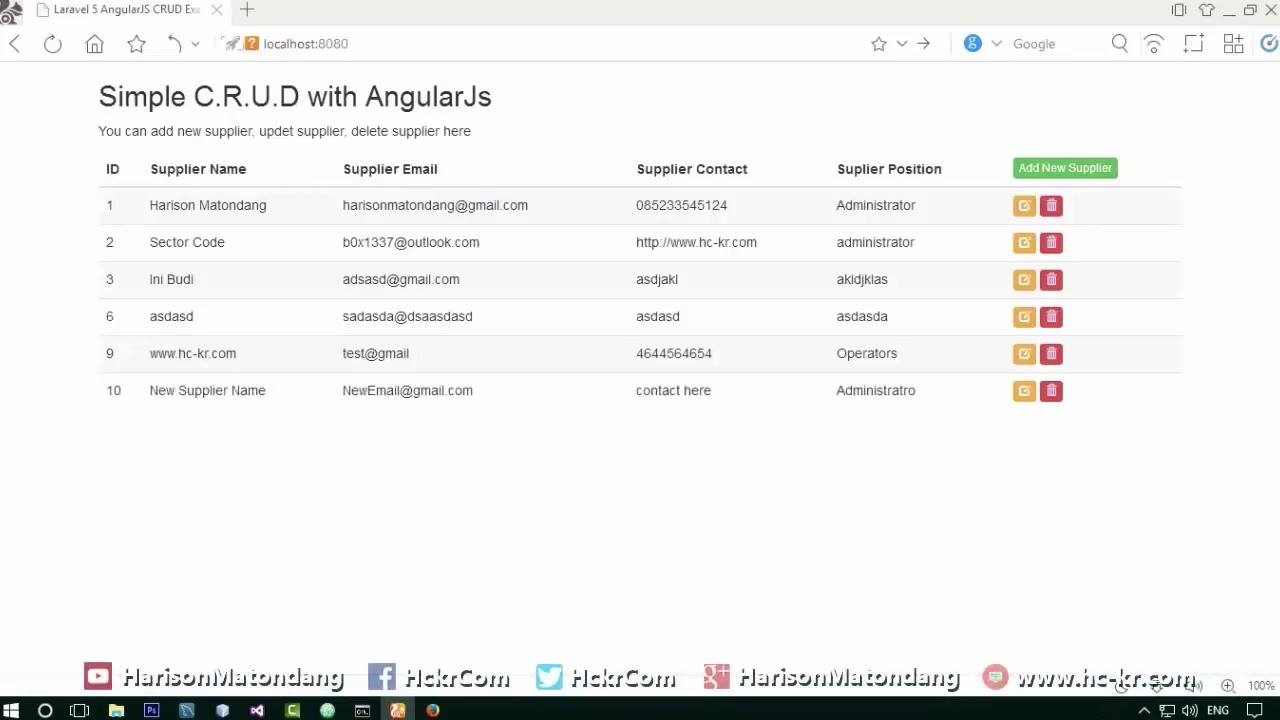The height and width of the screenshot is (720, 1280).
Task: Go back to previous page
Action: (x=14, y=44)
